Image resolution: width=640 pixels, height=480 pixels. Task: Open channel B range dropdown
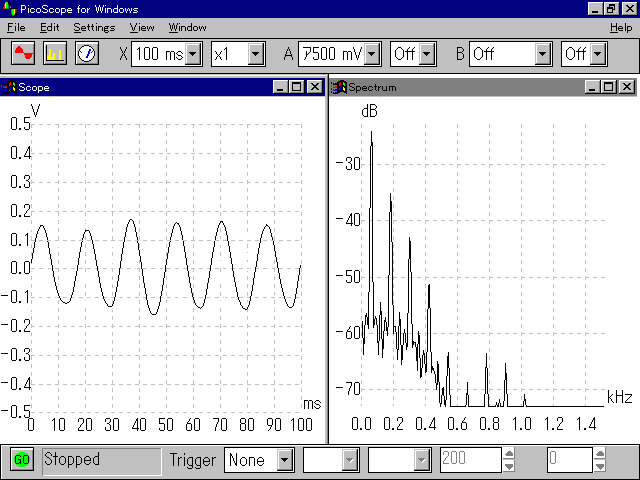point(543,53)
